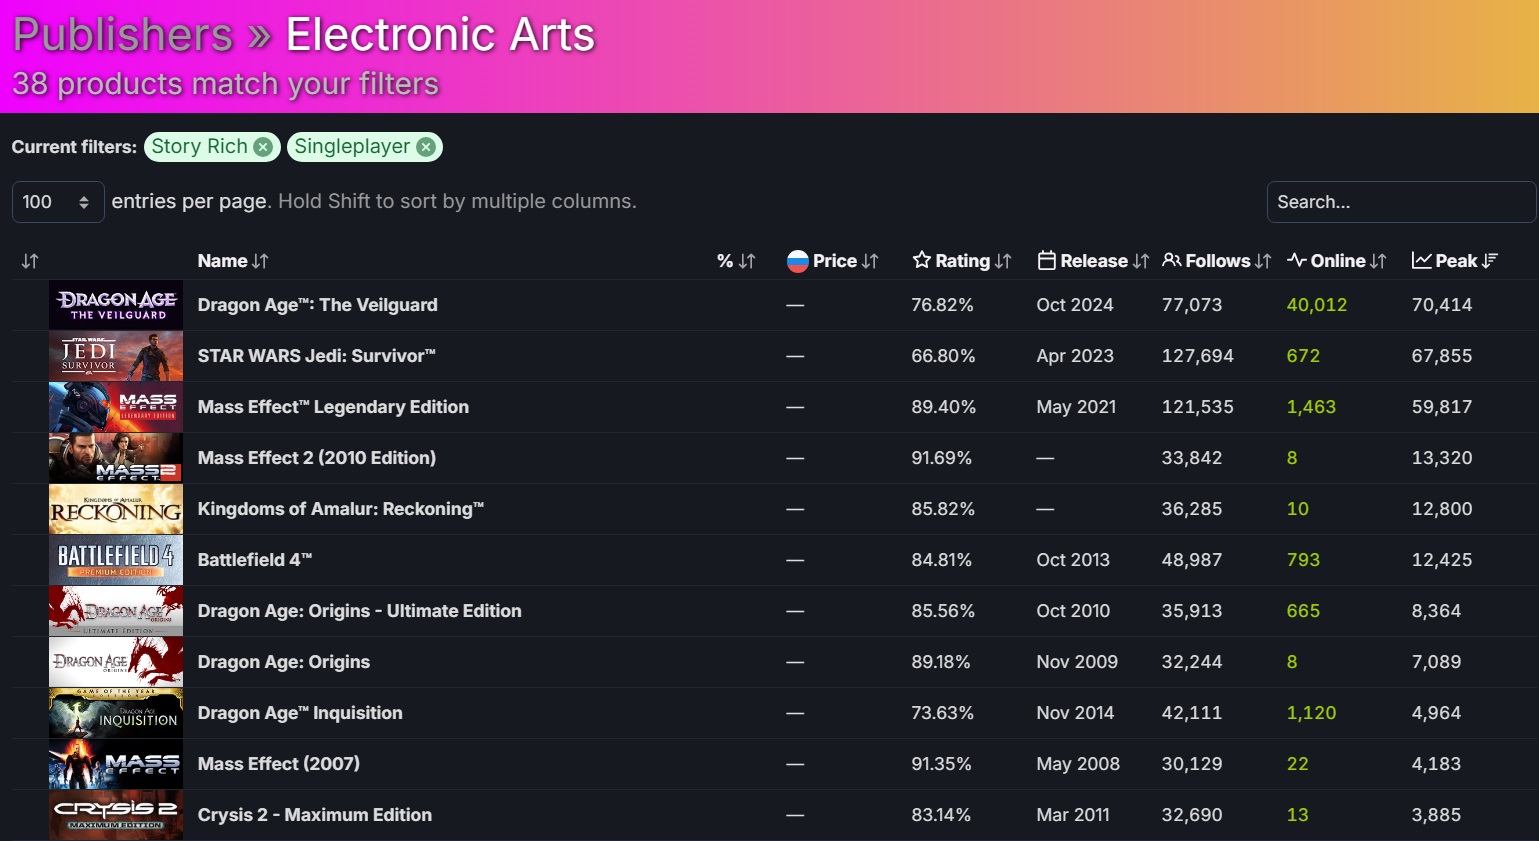
Task: Open the entries per page dropdown
Action: 57,202
